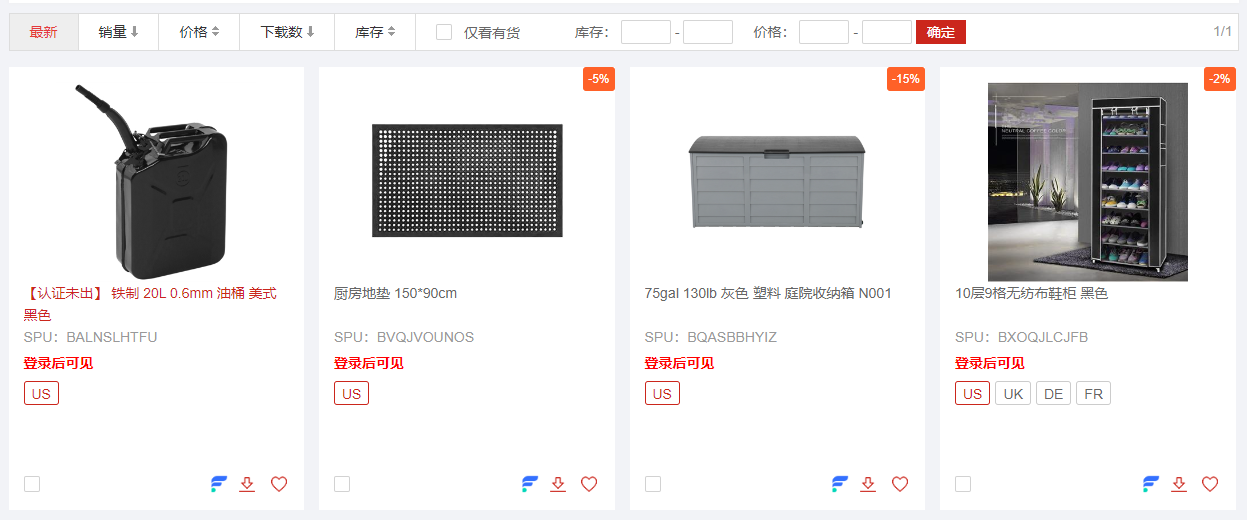Sort the list by 销量
Image resolution: width=1247 pixels, height=520 pixels.
pyautogui.click(x=118, y=32)
